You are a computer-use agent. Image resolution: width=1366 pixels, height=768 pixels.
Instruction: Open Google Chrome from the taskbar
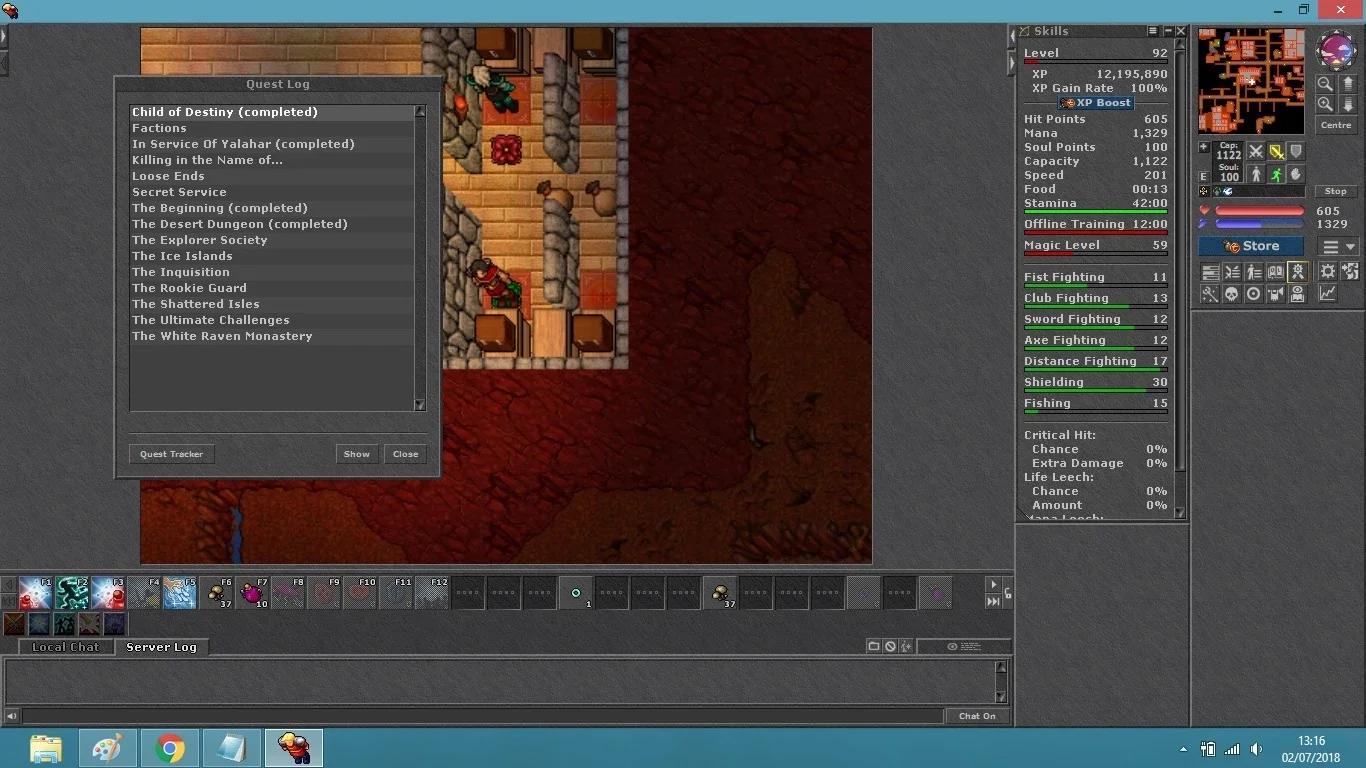click(x=170, y=748)
